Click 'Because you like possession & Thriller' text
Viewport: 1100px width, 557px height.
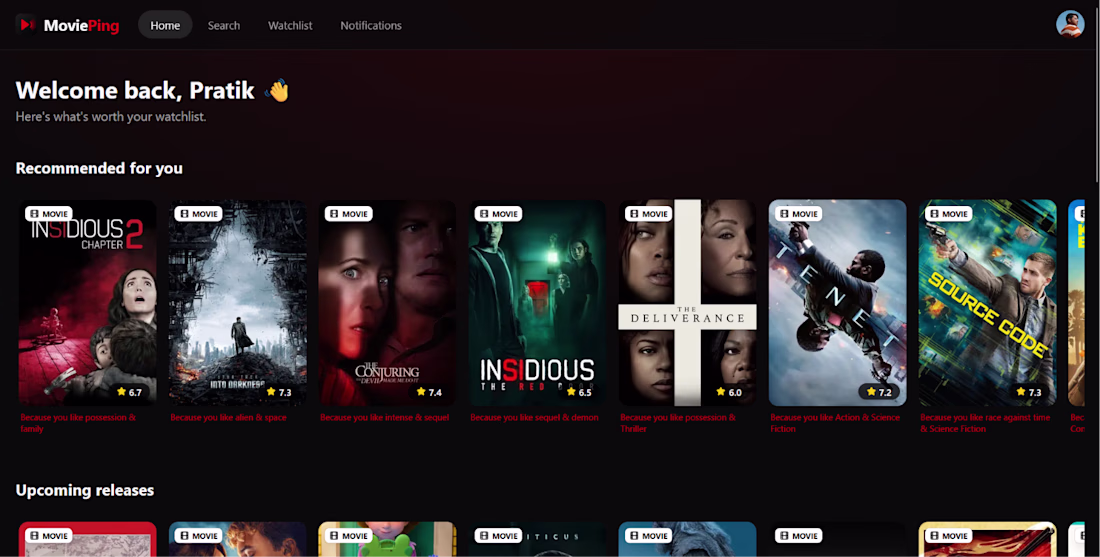(x=678, y=423)
